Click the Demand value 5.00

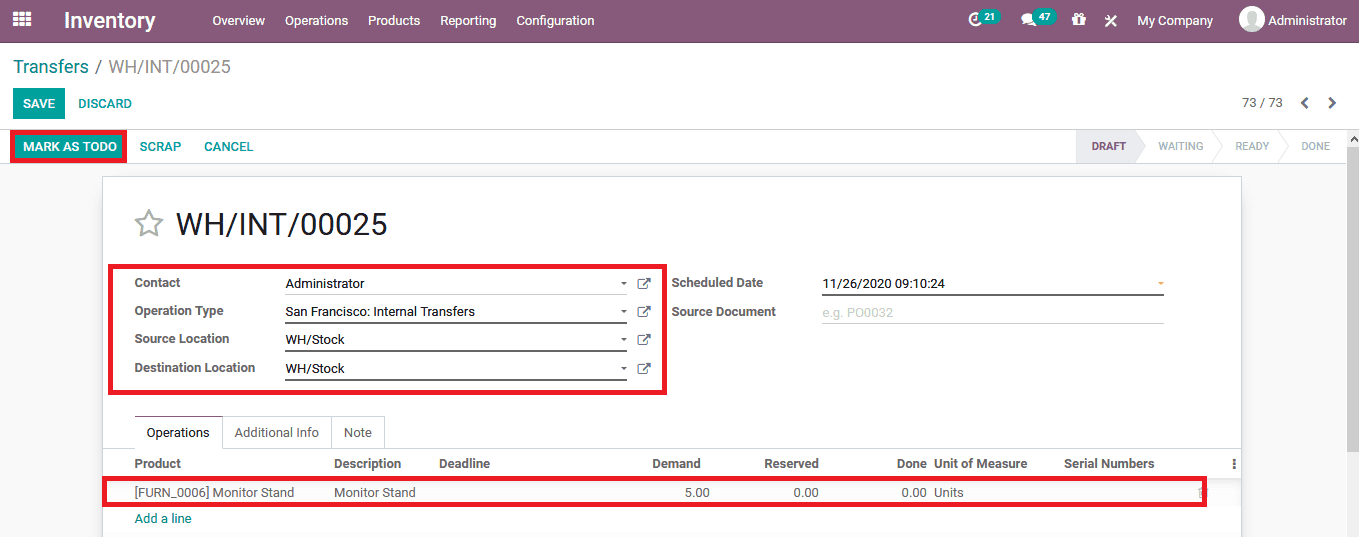click(697, 493)
